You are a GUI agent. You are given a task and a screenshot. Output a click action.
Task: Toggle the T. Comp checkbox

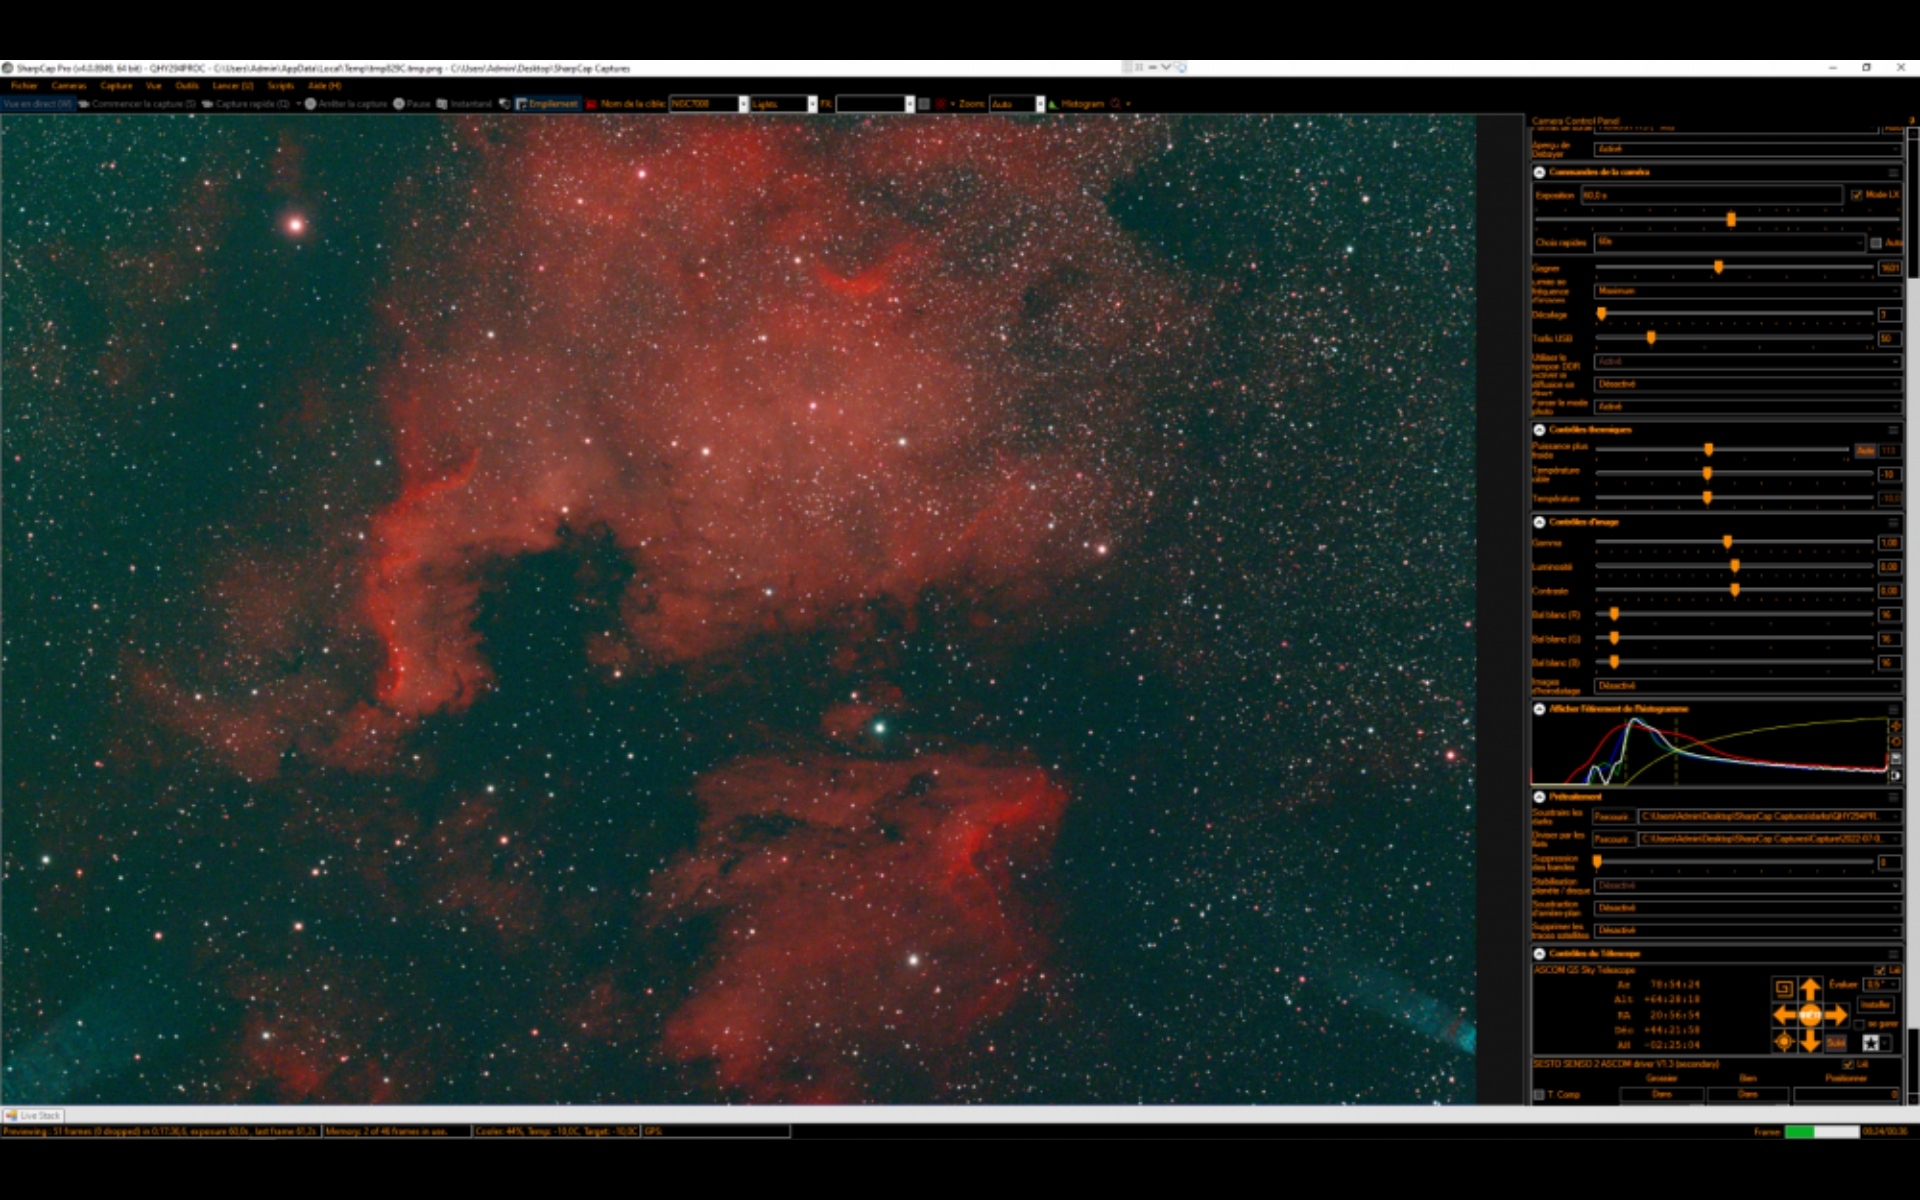1540,1095
